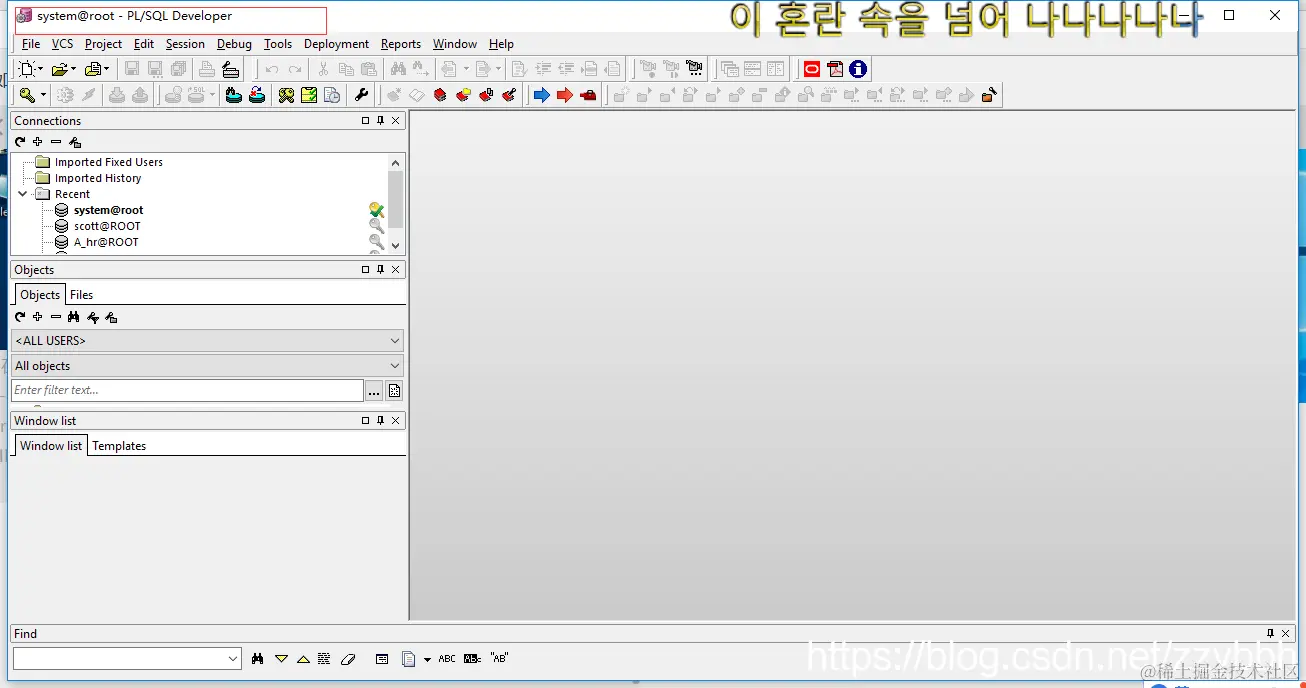
Task: Click the ellipsis button beside filter field
Action: [x=374, y=391]
